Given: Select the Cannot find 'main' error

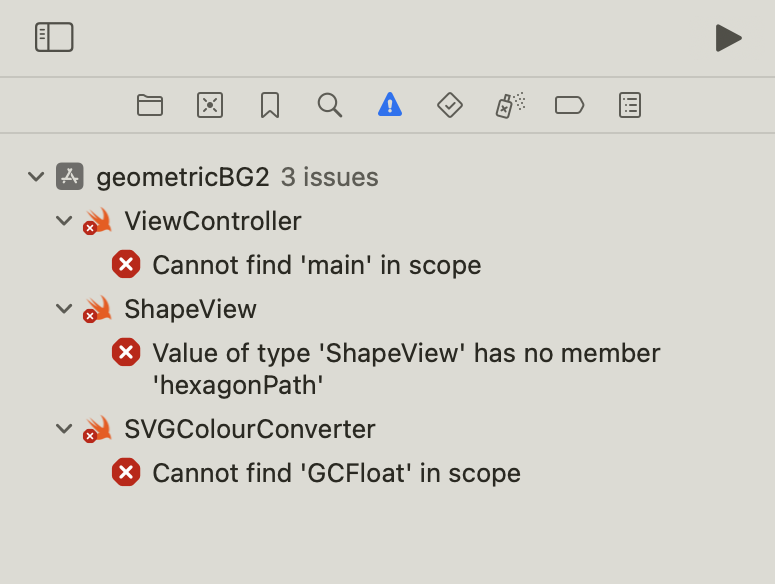Looking at the screenshot, I should [x=316, y=265].
